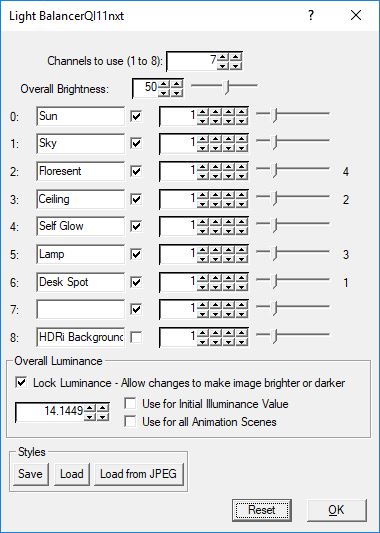Increase Desk Spot value with first up arrow
The width and height of the screenshot is (380, 533).
coord(203,278)
